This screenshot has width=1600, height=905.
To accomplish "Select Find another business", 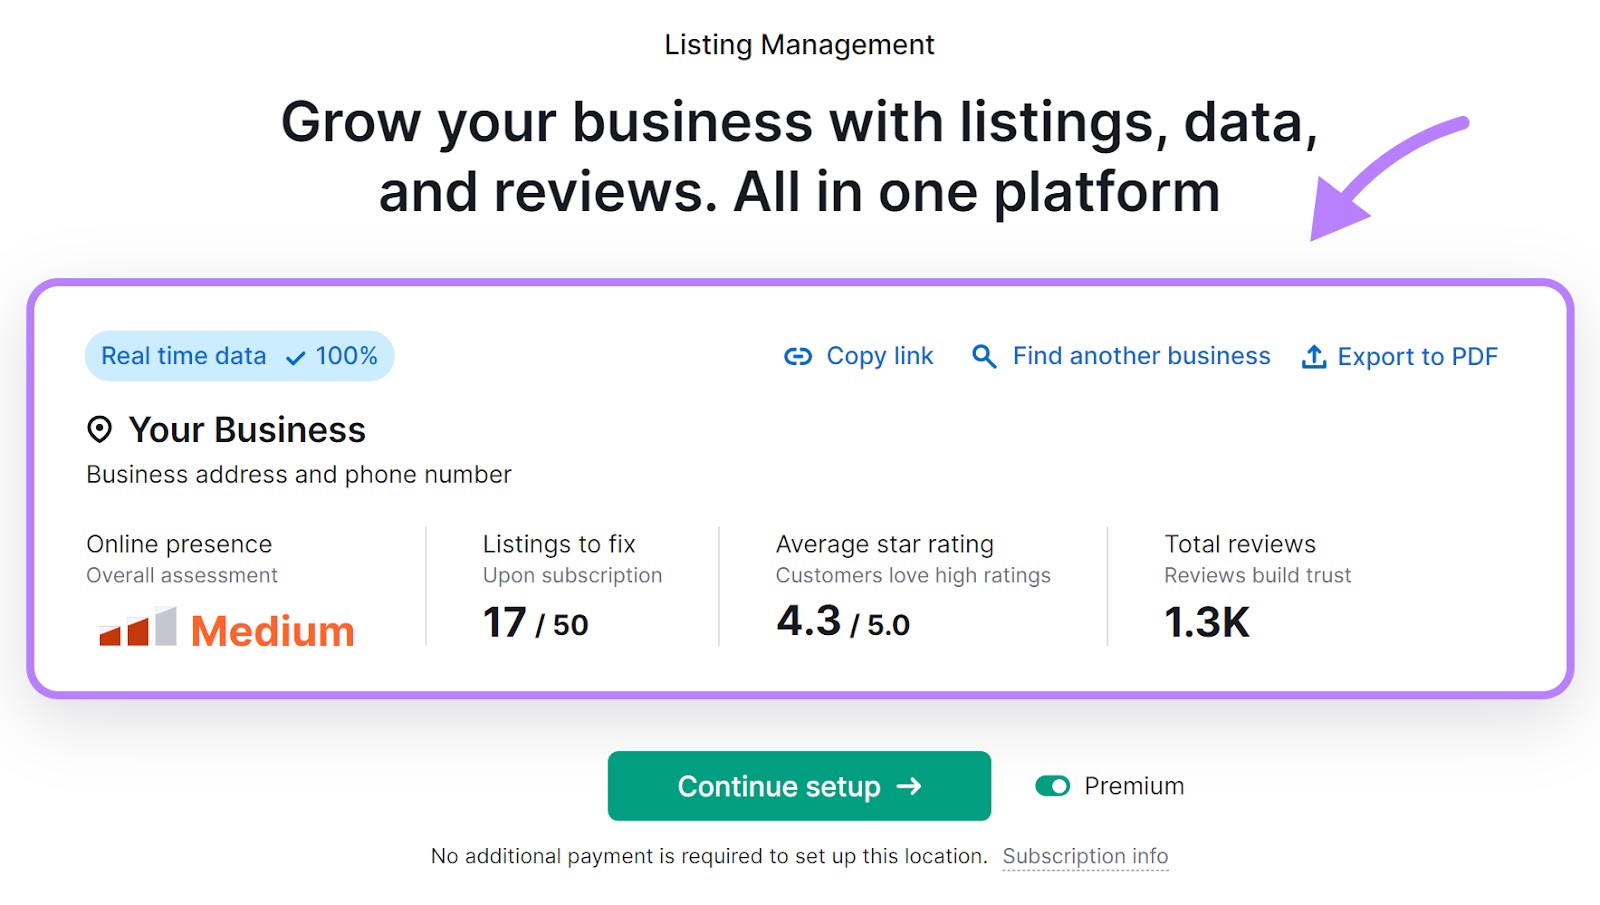I will click(1140, 356).
